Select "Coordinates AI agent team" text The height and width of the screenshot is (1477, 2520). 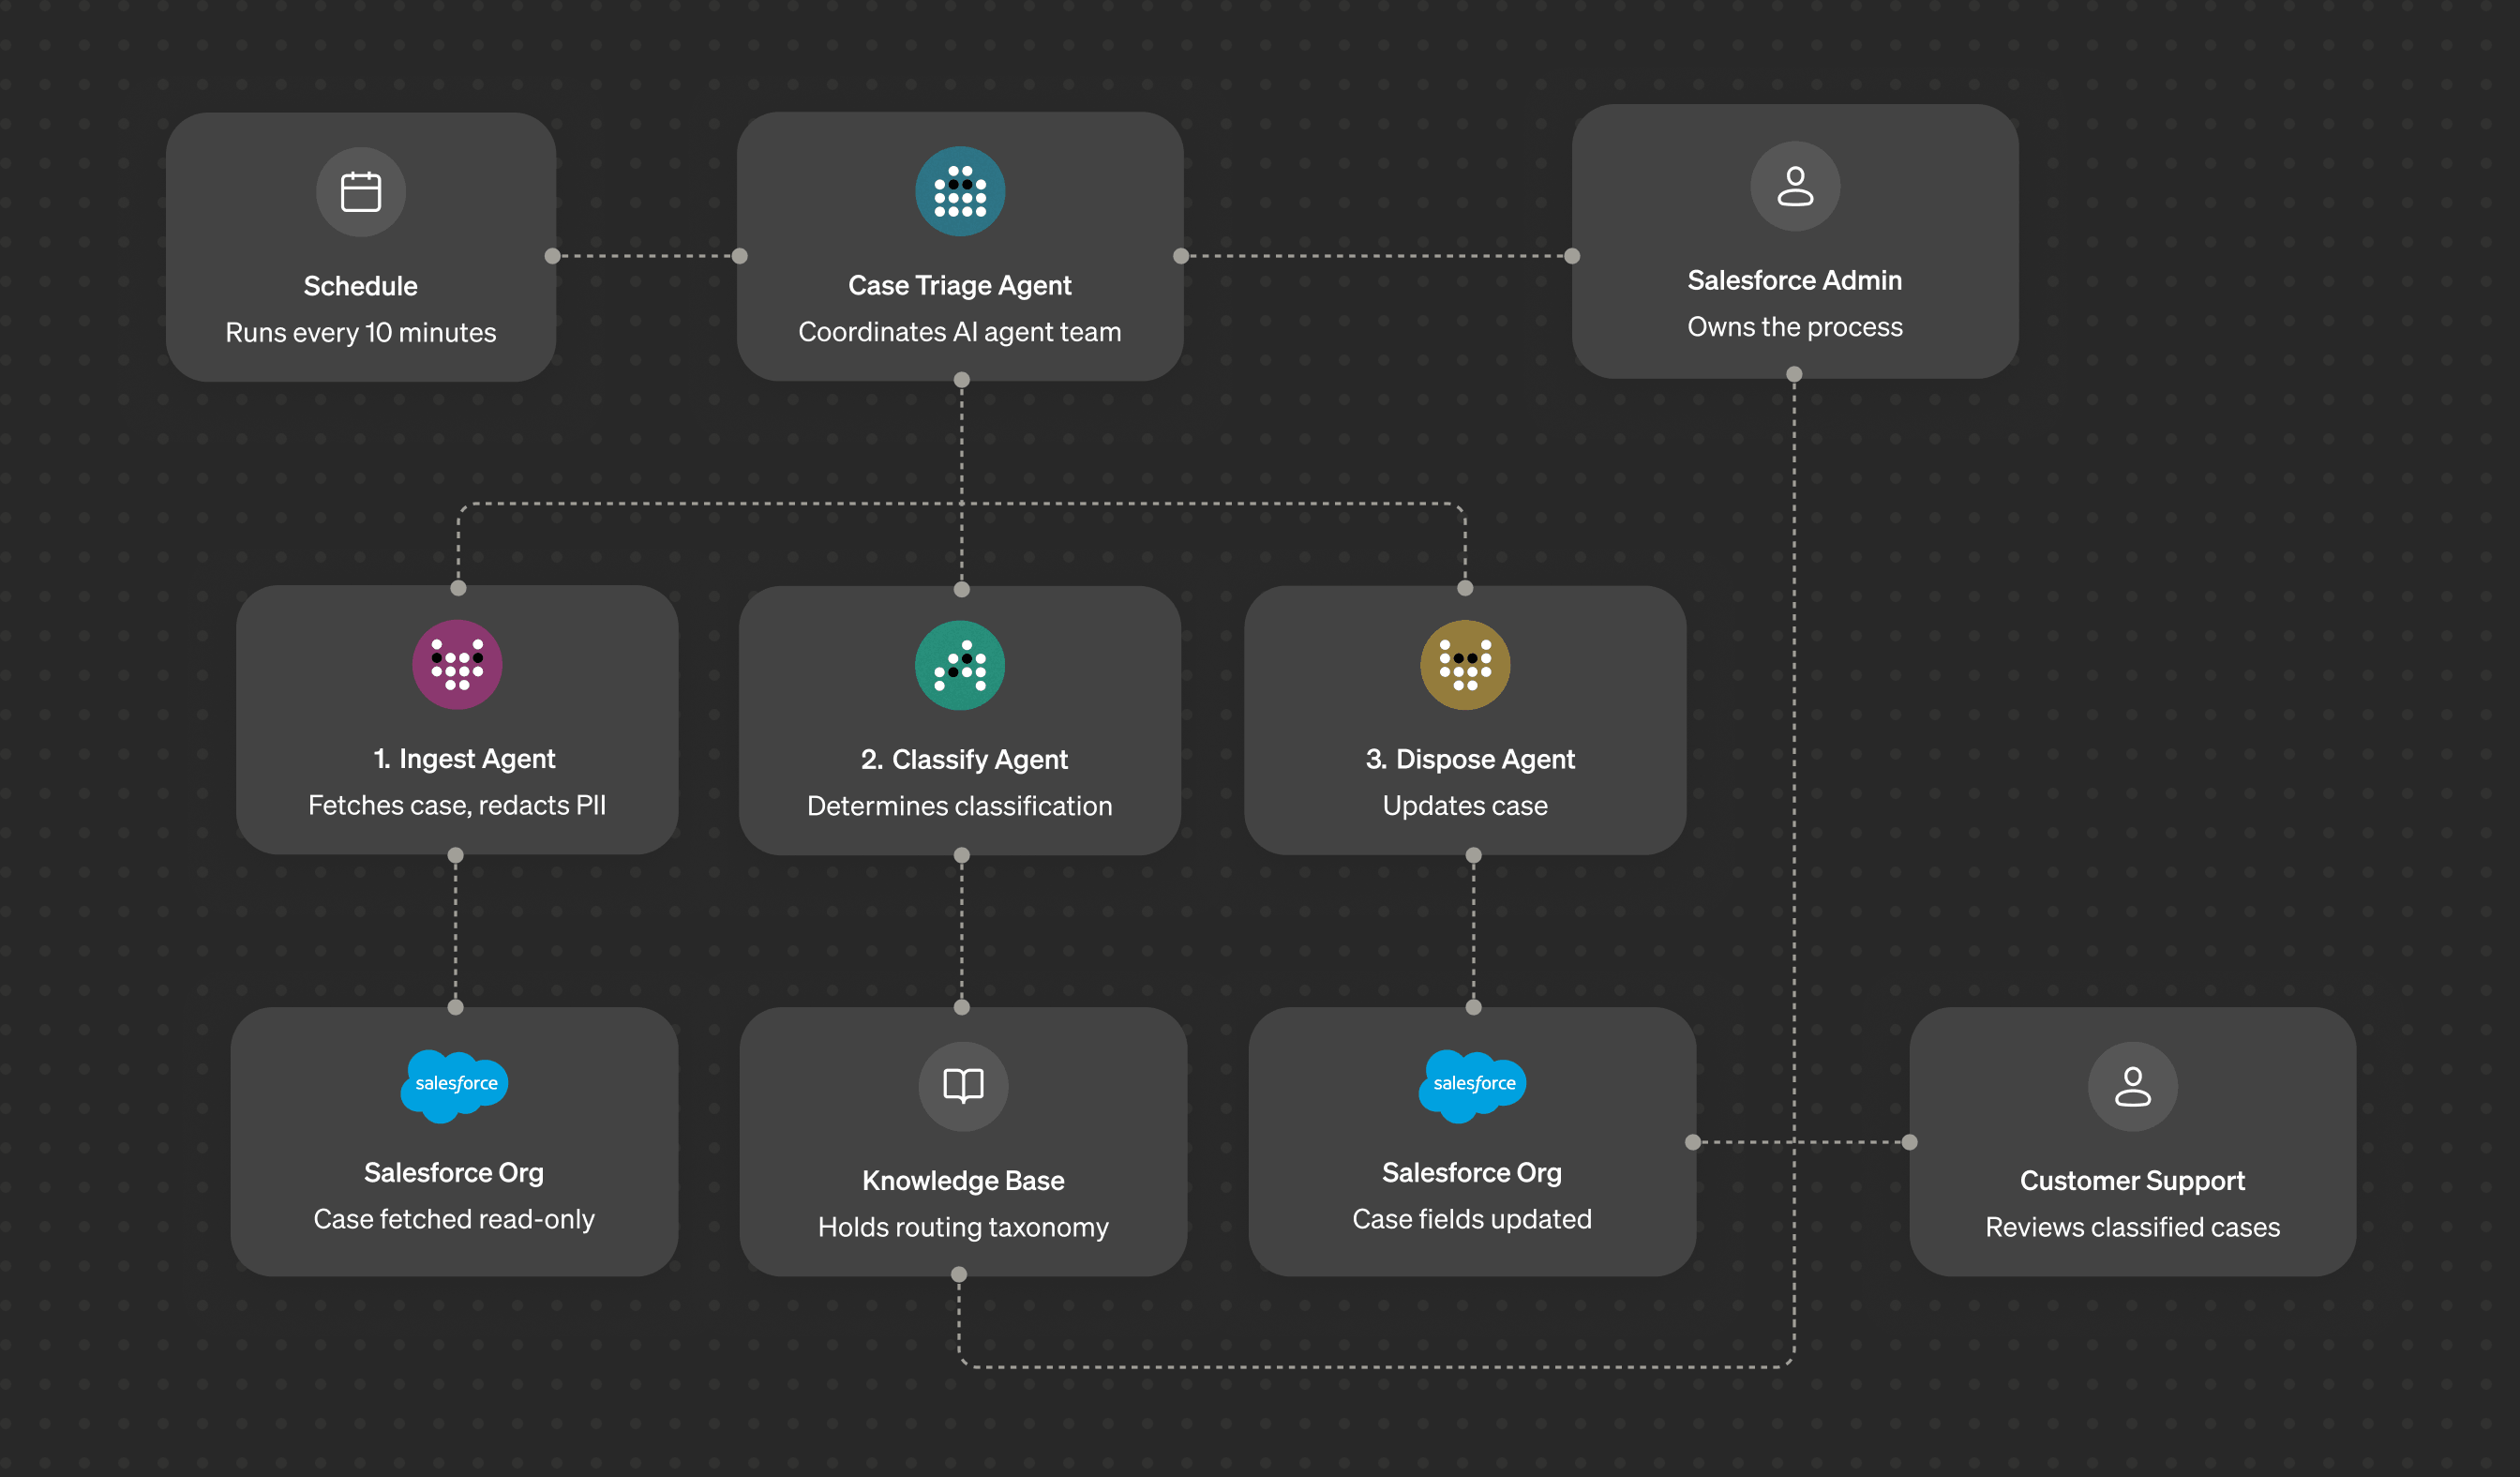click(960, 332)
